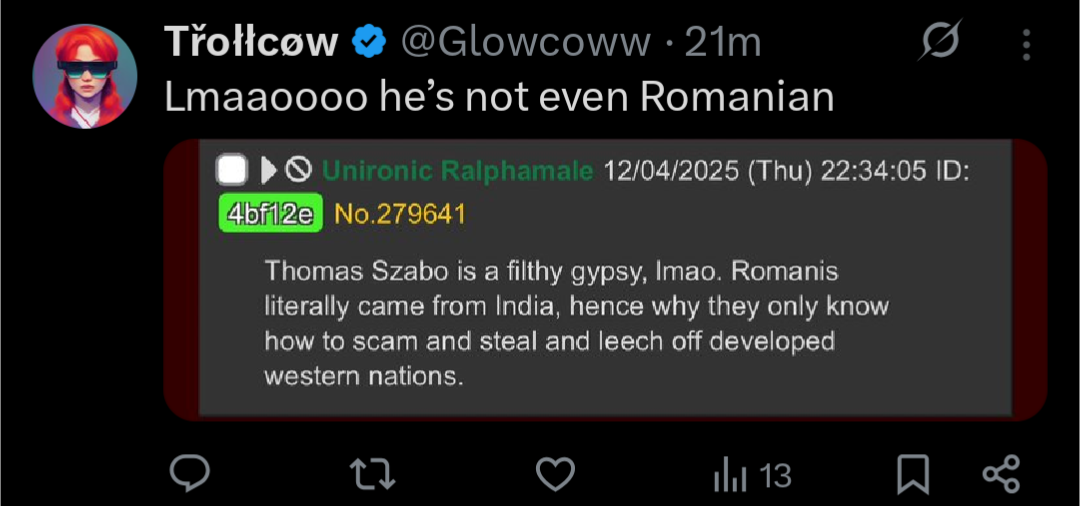Click the Unironic Ralphamale poster name

pyautogui.click(x=457, y=171)
